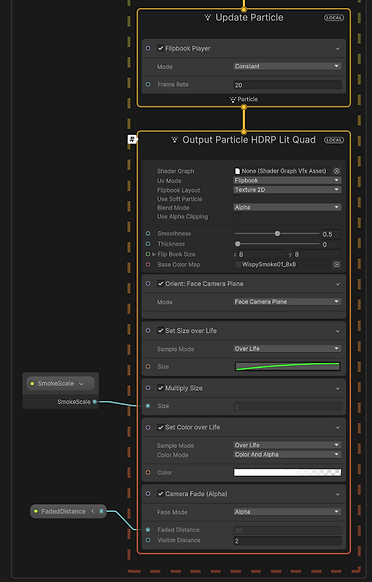Click the Shader Graph object picker icon
Screen dimensions: 372x582
click(x=336, y=171)
